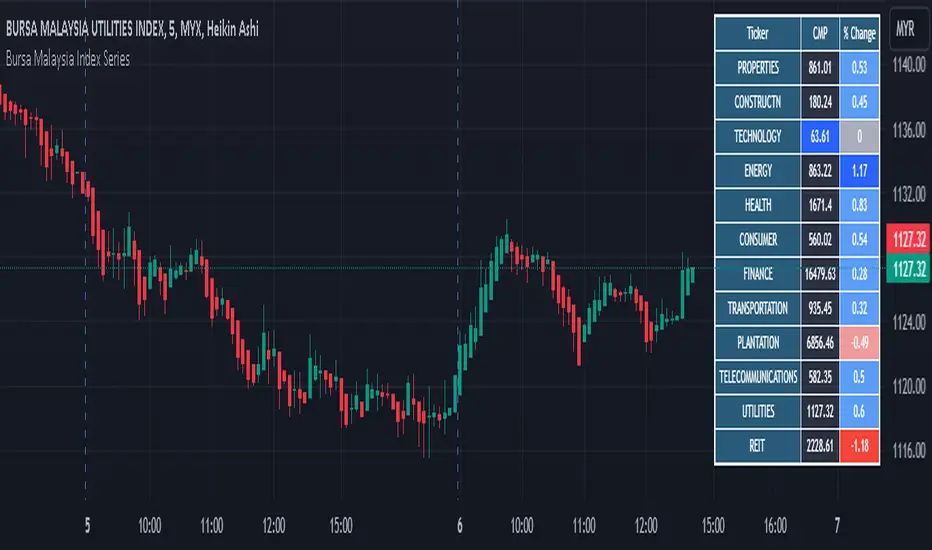Click the 1124.00 price axis label
Screen dimensions: 932x550
click(909, 322)
